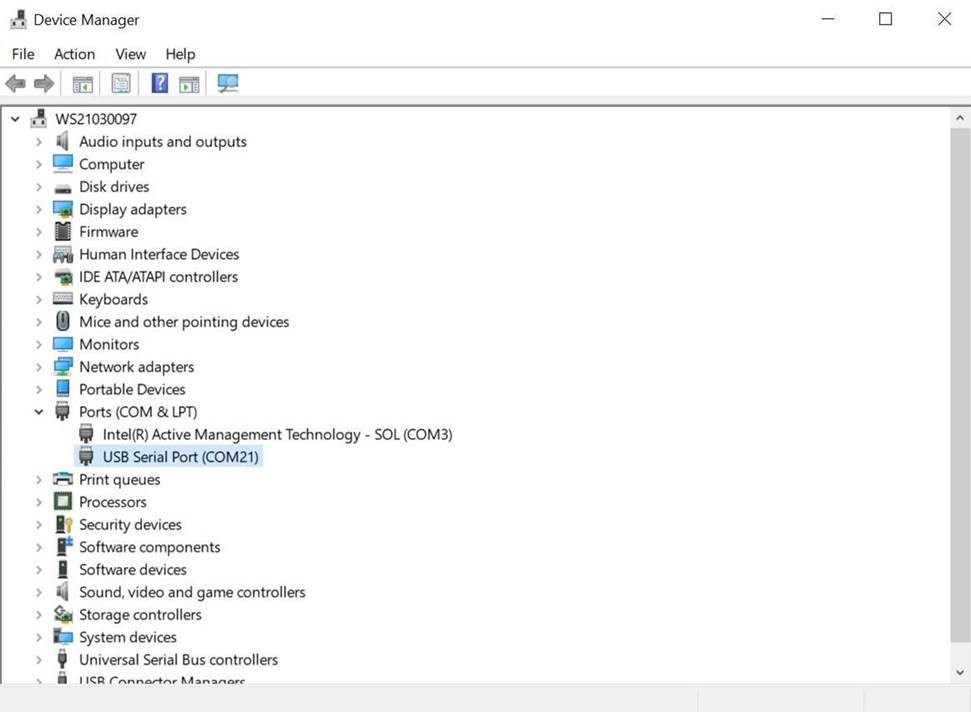Expand the Disk drives category
The image size is (971, 712).
[39, 187]
